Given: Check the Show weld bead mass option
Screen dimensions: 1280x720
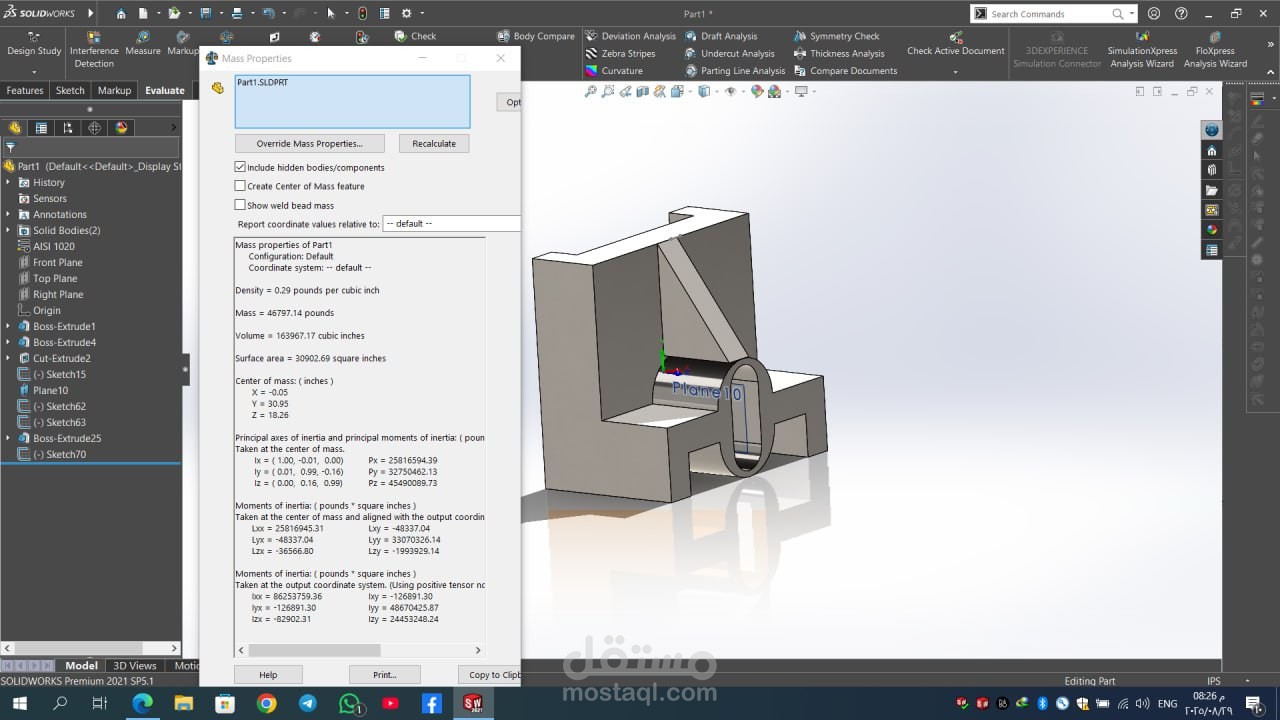Looking at the screenshot, I should pyautogui.click(x=240, y=205).
